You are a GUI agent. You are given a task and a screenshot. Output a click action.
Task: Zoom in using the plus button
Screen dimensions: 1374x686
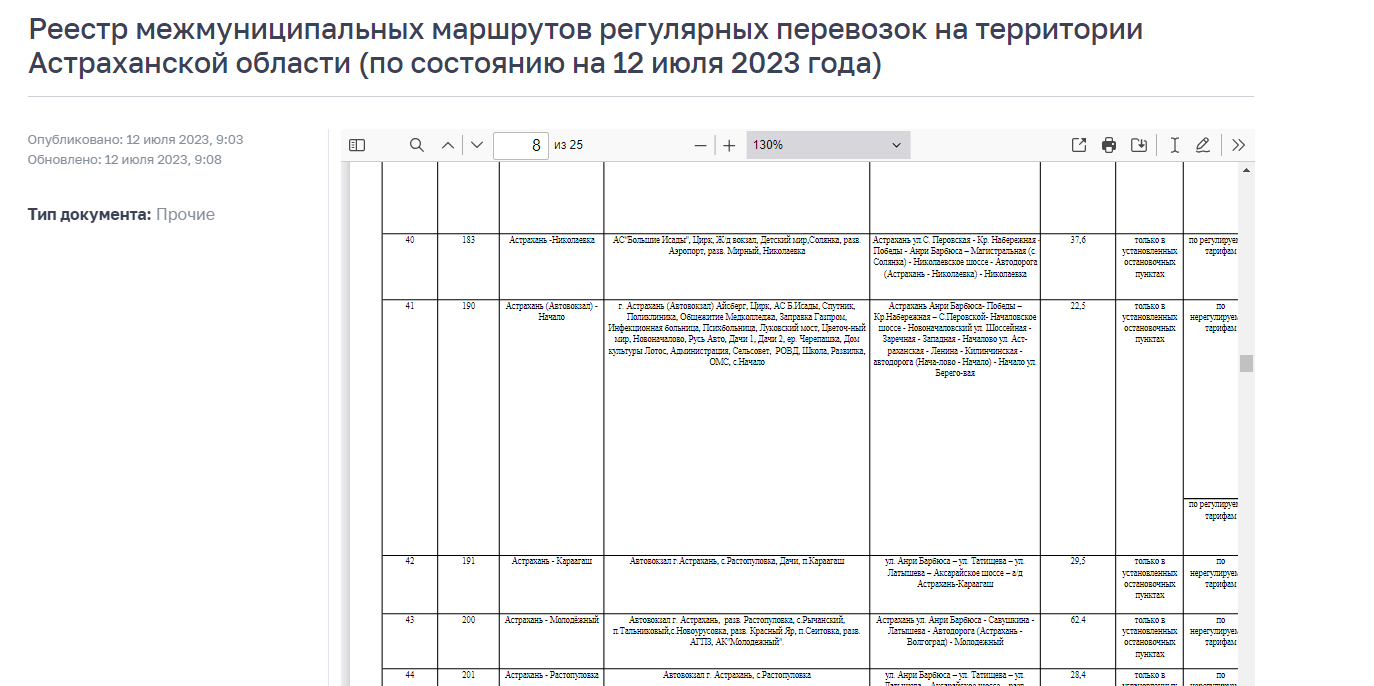pyautogui.click(x=729, y=145)
